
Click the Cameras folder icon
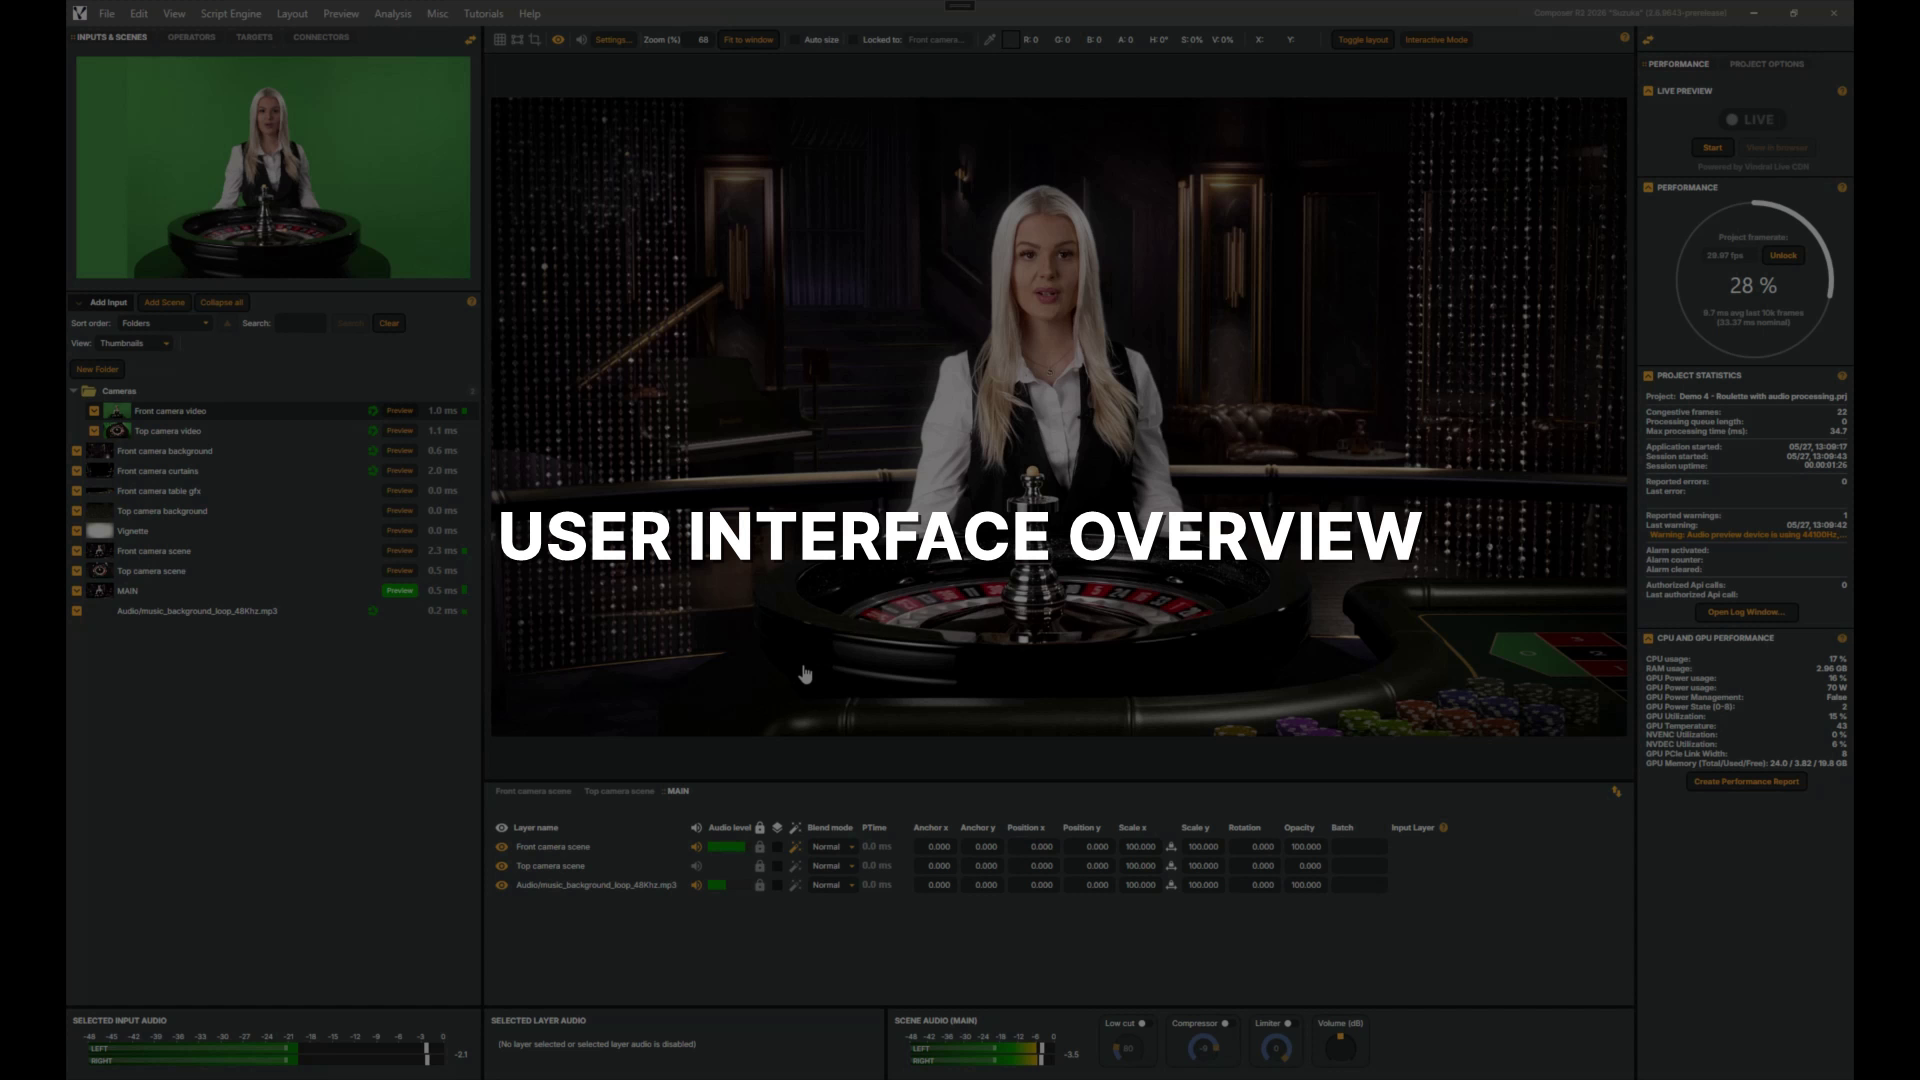[x=89, y=391]
